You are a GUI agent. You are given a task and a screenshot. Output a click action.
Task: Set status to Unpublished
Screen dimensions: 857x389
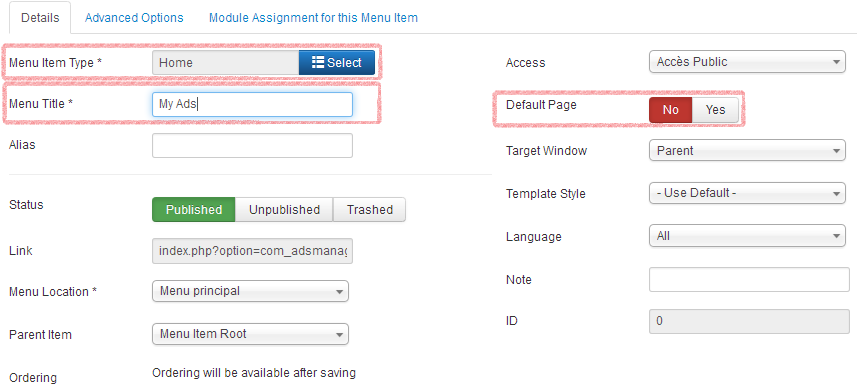tap(284, 210)
